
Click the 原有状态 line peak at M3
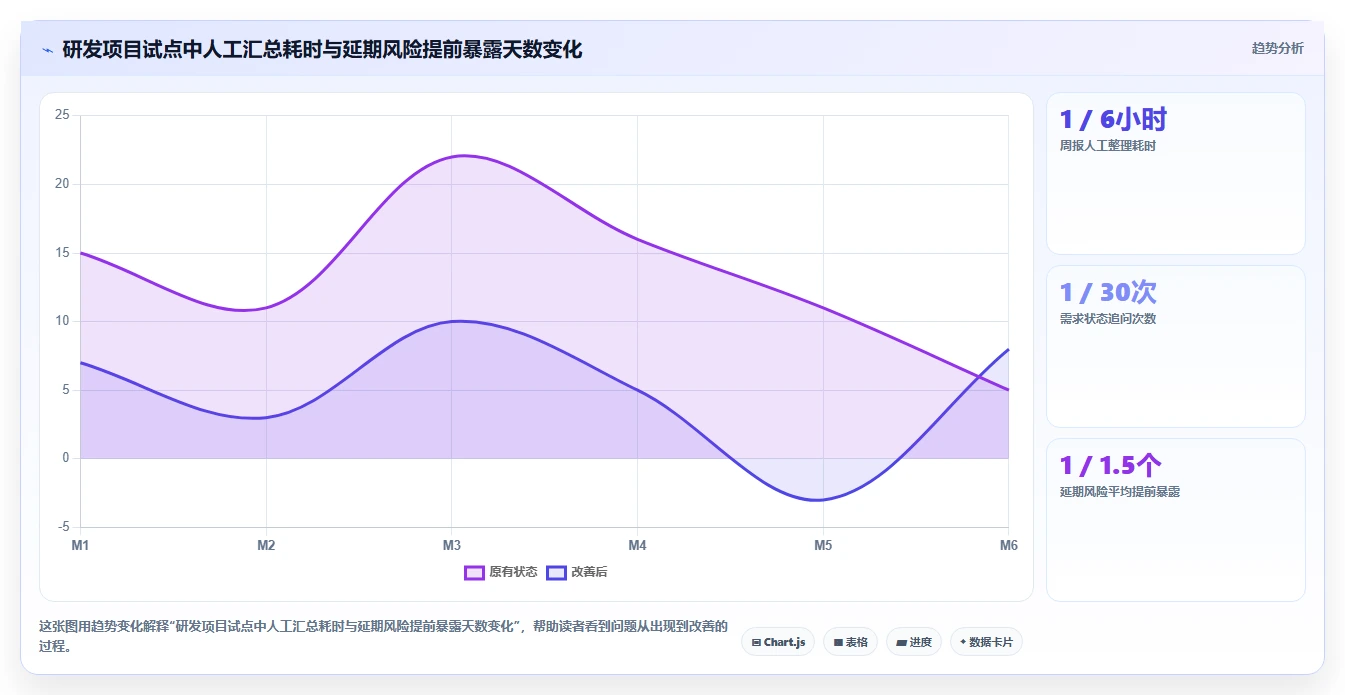pyautogui.click(x=463, y=156)
